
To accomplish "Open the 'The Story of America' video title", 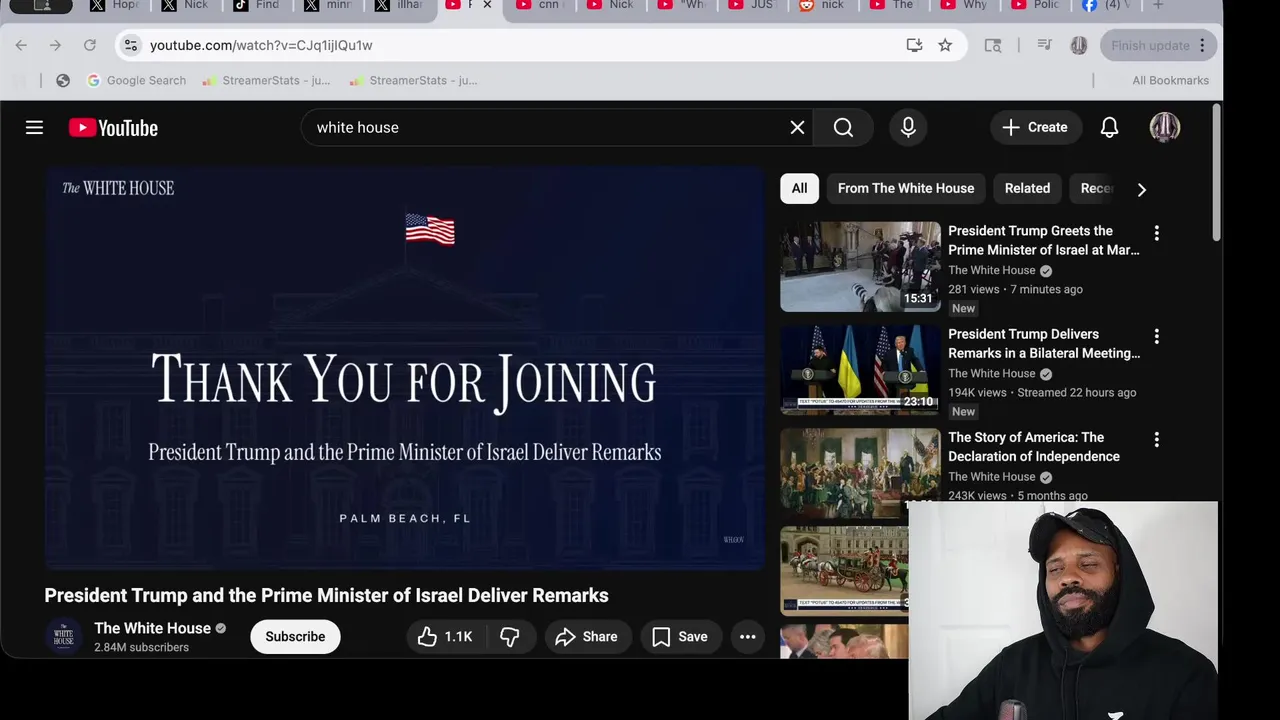I will (x=1034, y=446).
